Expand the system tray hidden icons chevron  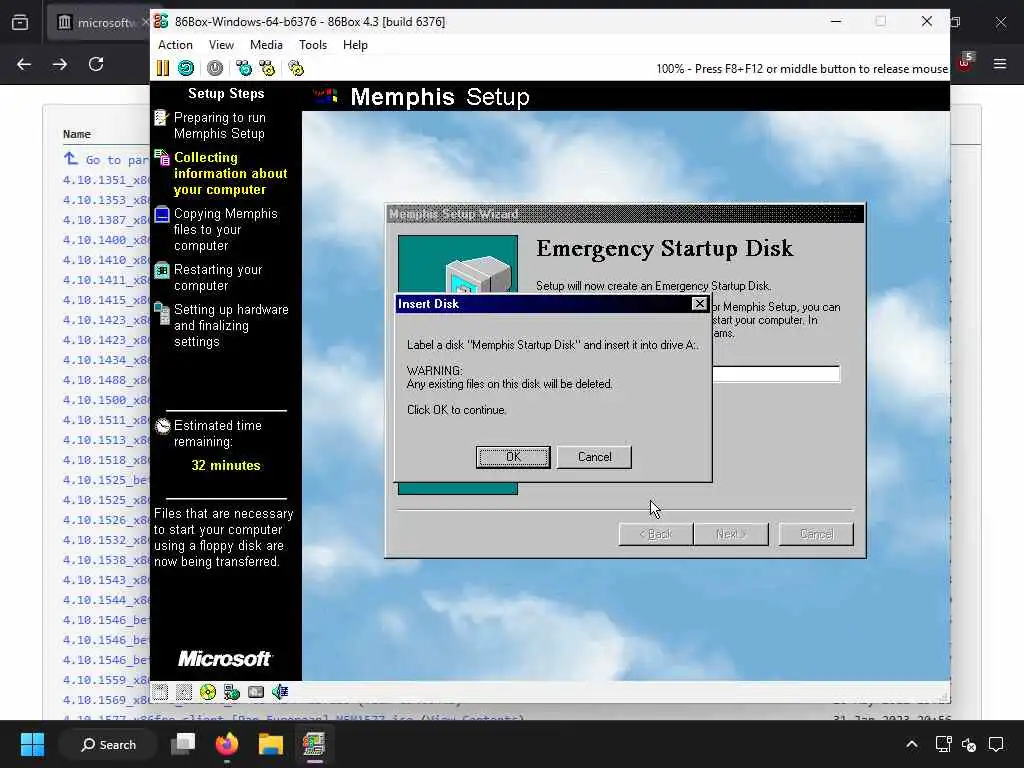click(912, 744)
